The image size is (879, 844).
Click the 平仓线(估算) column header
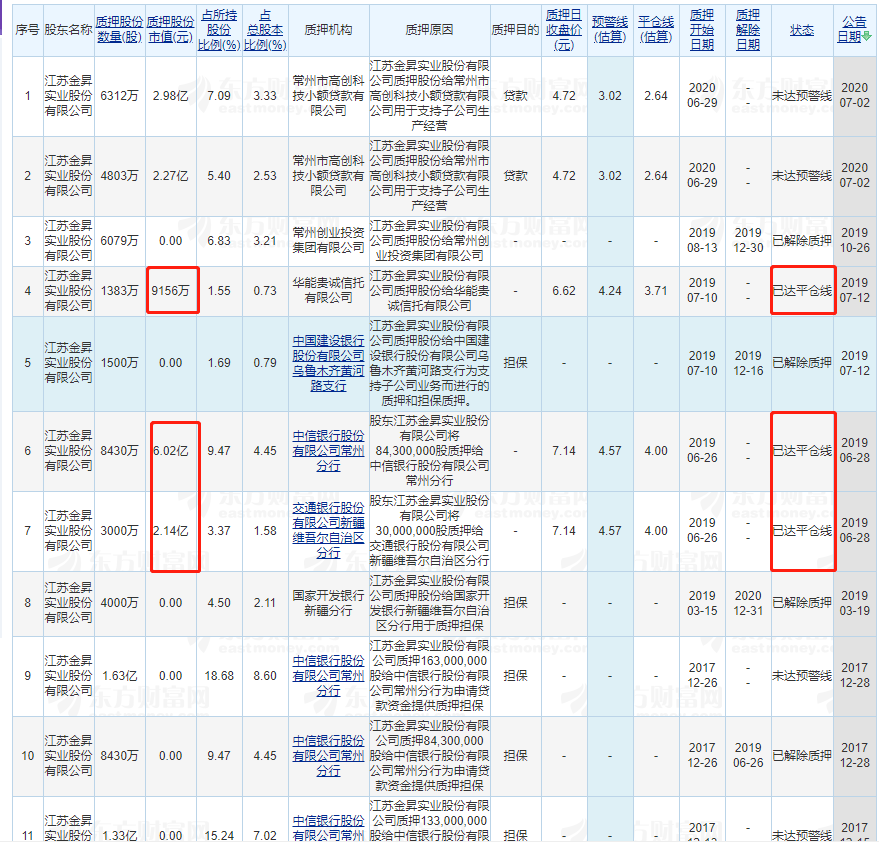pos(656,30)
